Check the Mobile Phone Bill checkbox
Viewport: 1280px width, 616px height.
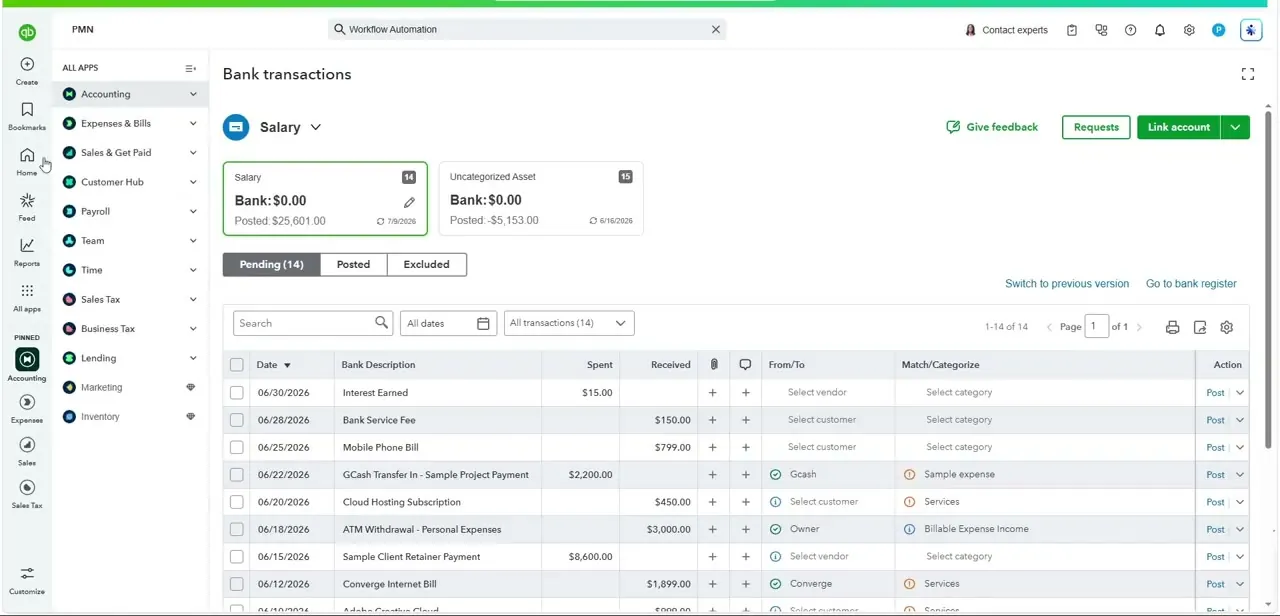click(237, 447)
